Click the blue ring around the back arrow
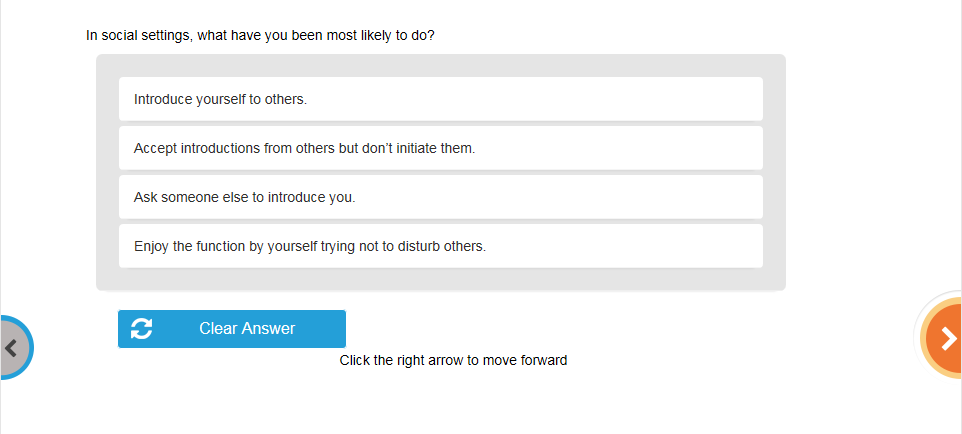Viewport: 962px width, 434px height. [30, 347]
